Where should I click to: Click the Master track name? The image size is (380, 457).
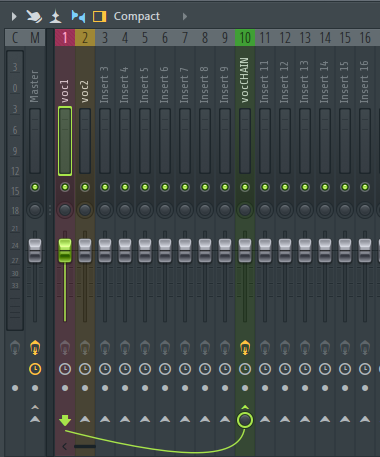tap(34, 86)
